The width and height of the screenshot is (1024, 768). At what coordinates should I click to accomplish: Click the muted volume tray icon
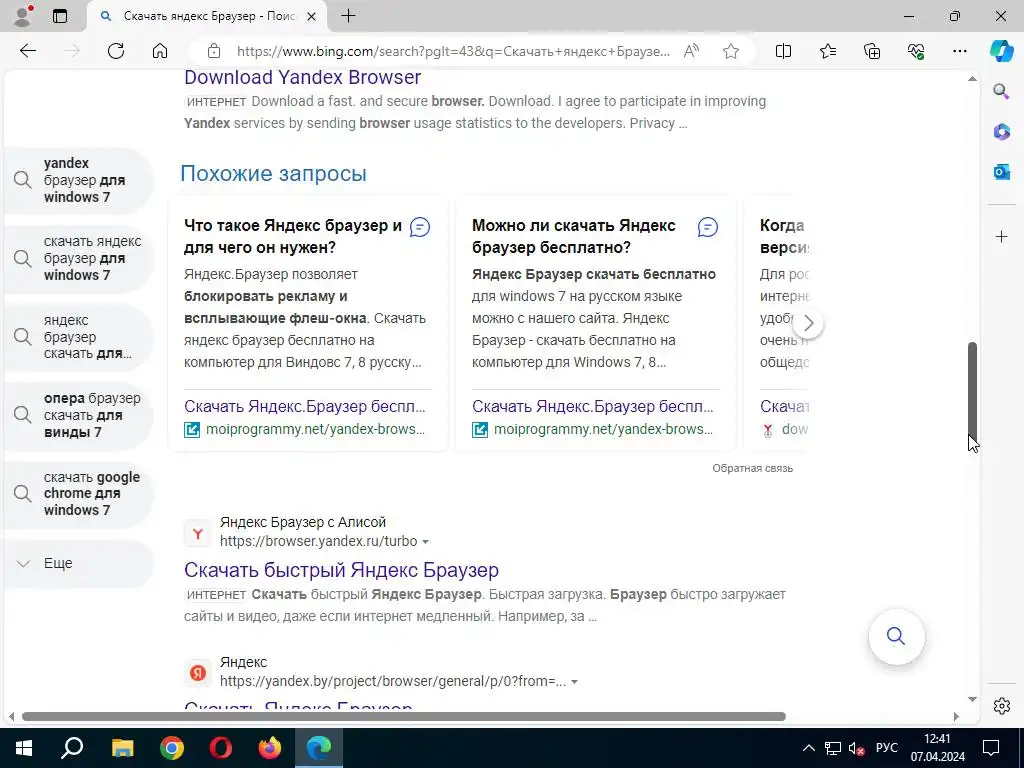pos(856,748)
